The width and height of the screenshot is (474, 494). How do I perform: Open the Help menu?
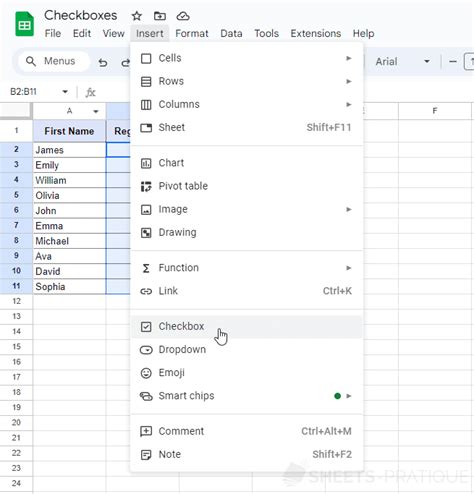click(363, 33)
